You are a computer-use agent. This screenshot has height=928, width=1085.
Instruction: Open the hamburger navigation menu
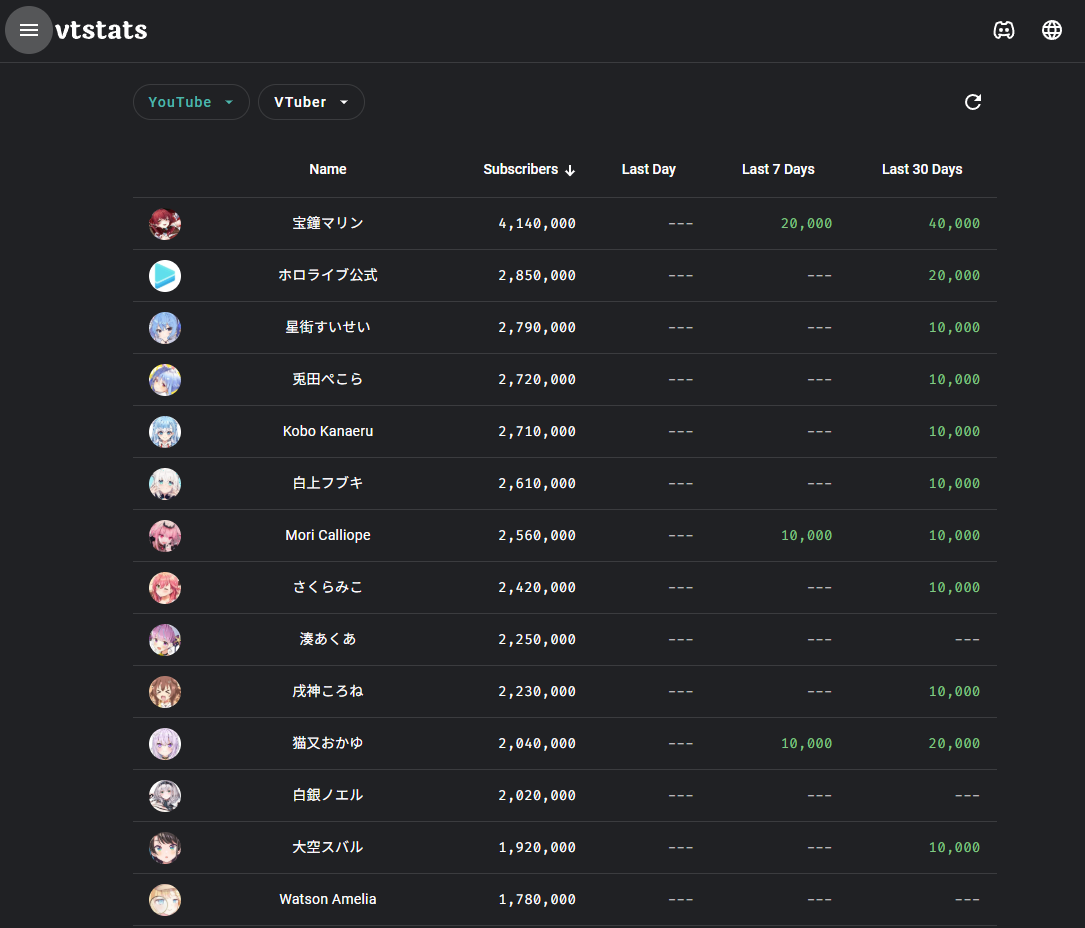[x=28, y=30]
